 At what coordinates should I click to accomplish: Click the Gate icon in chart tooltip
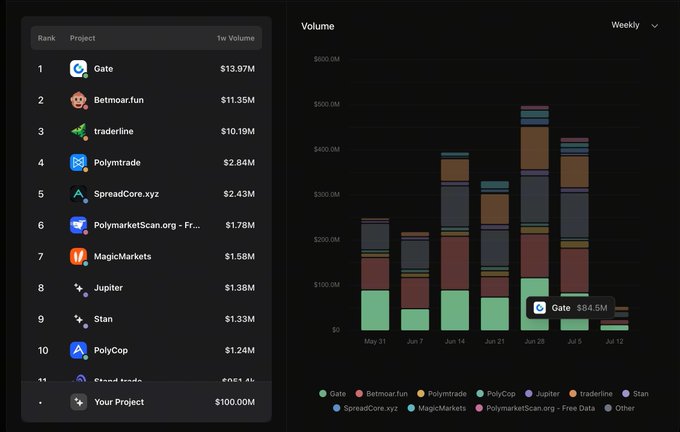(x=540, y=308)
